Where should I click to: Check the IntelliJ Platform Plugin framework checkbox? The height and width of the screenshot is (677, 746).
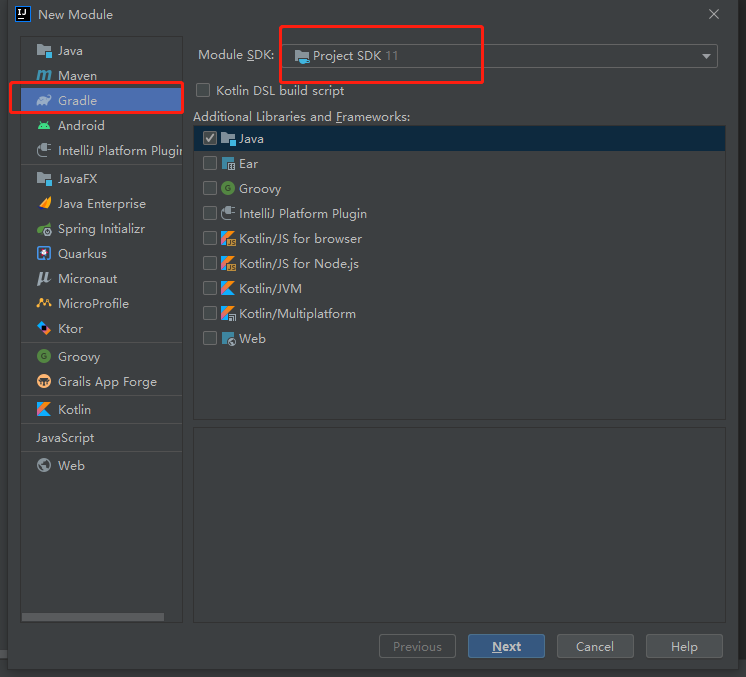point(210,214)
